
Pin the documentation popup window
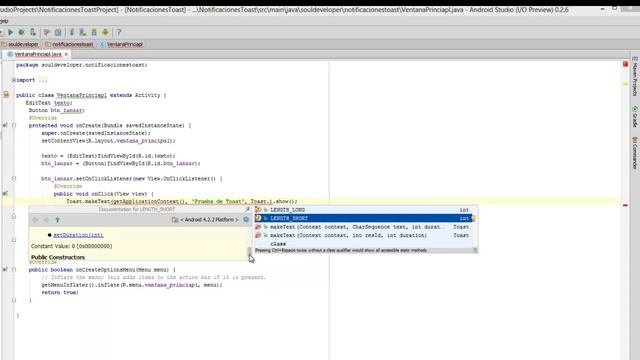[x=247, y=209]
